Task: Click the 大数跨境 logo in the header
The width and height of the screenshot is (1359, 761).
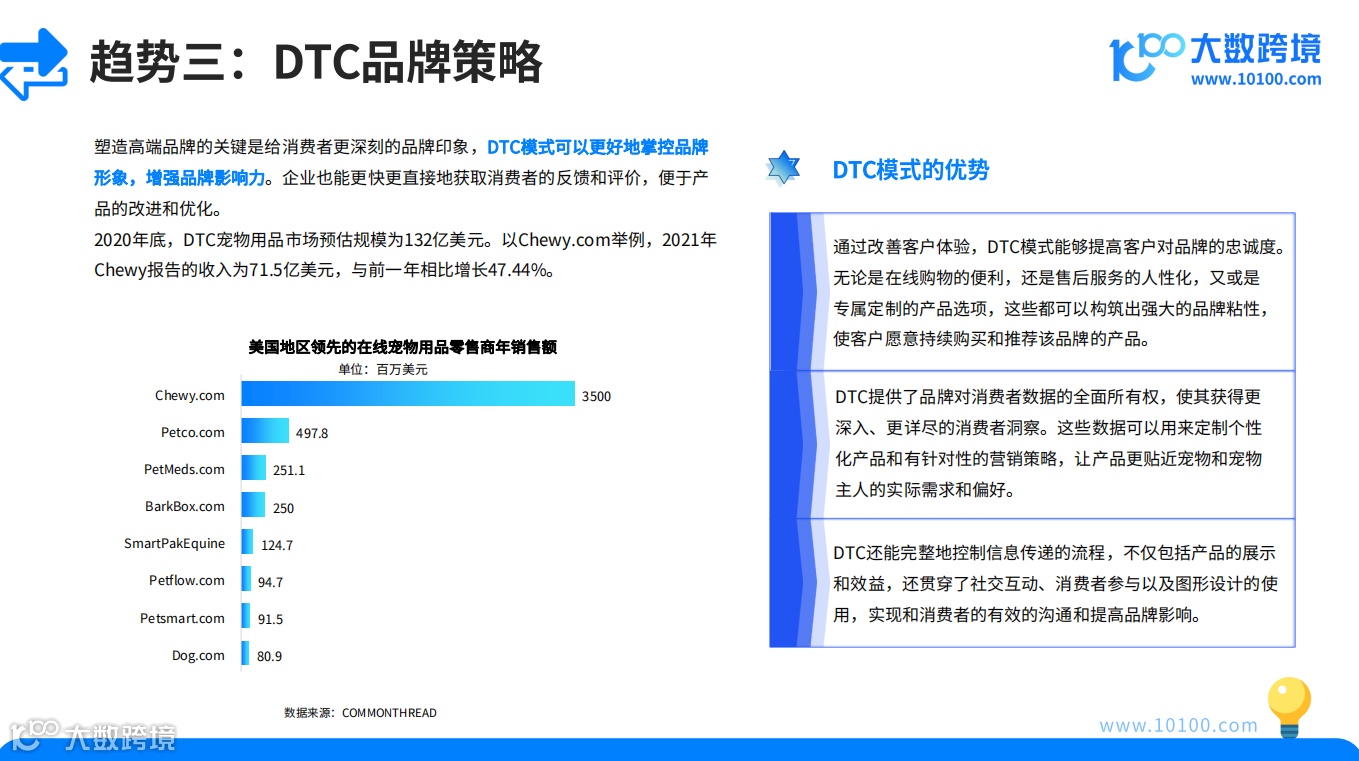Action: point(1215,57)
